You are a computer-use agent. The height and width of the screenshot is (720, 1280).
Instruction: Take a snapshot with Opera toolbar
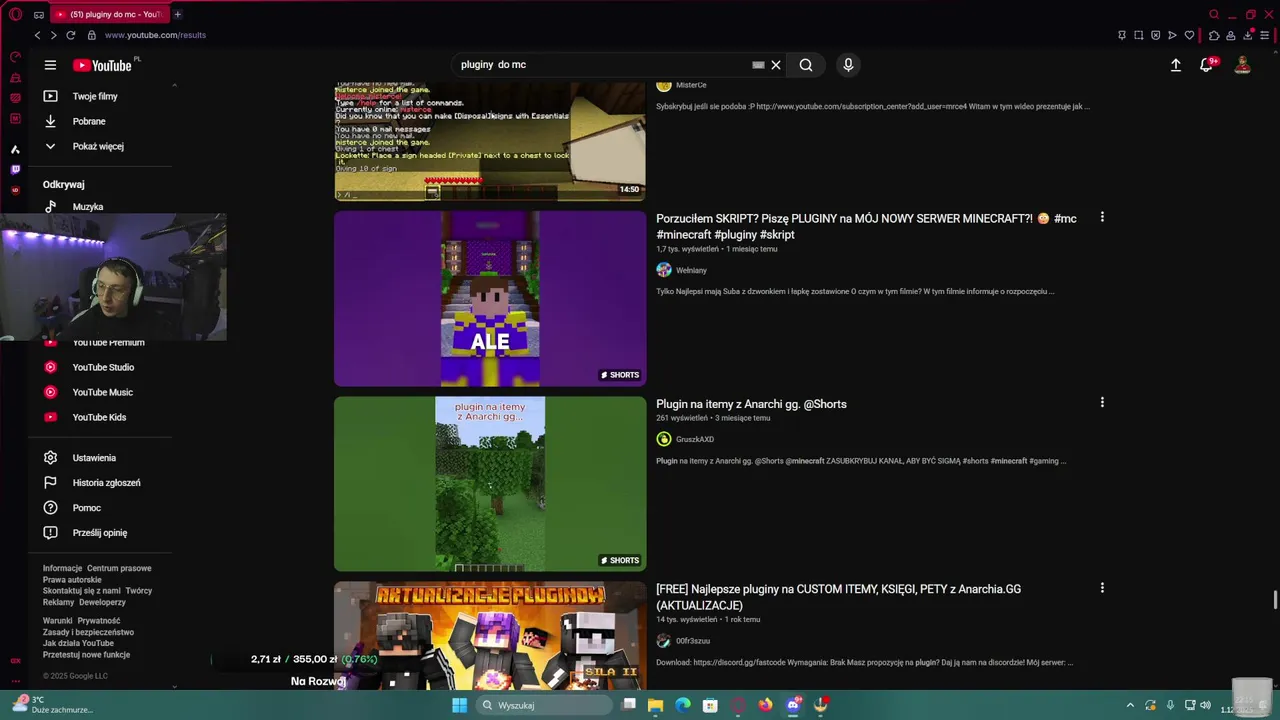tap(1139, 35)
